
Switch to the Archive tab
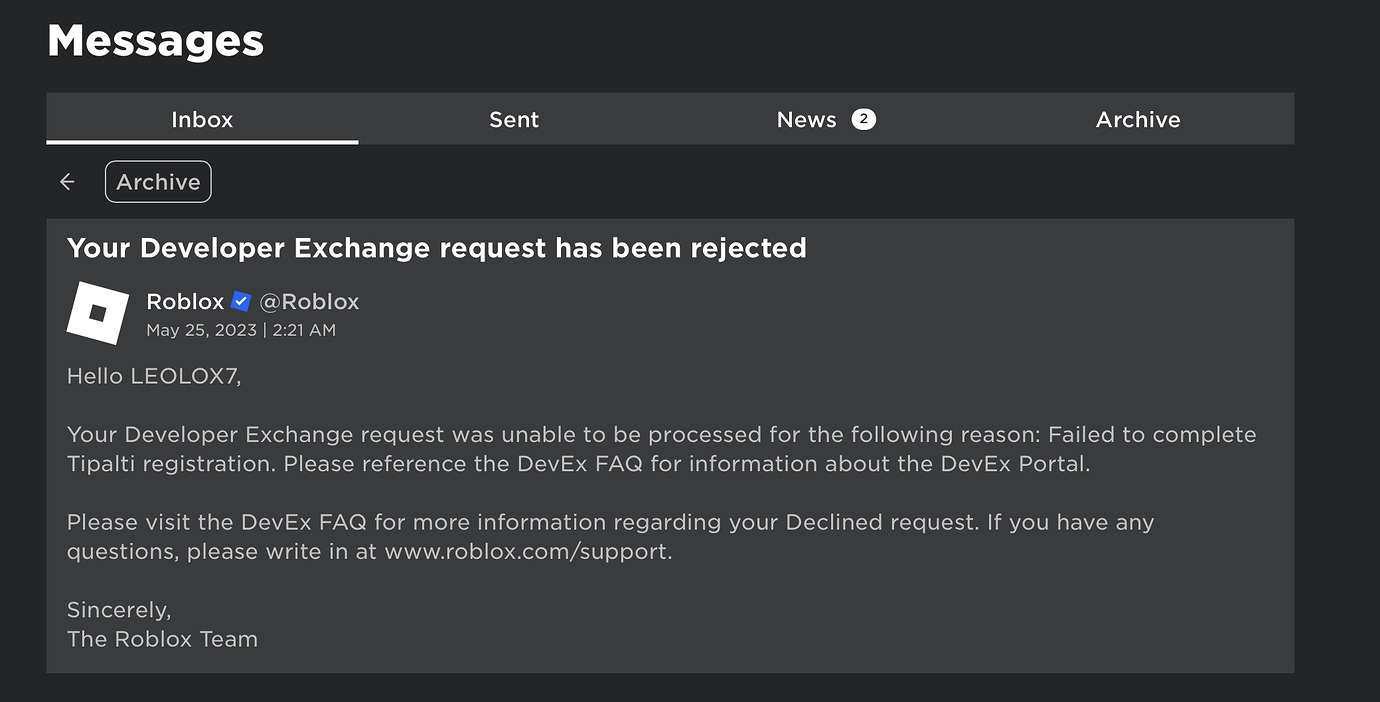[x=1138, y=118]
